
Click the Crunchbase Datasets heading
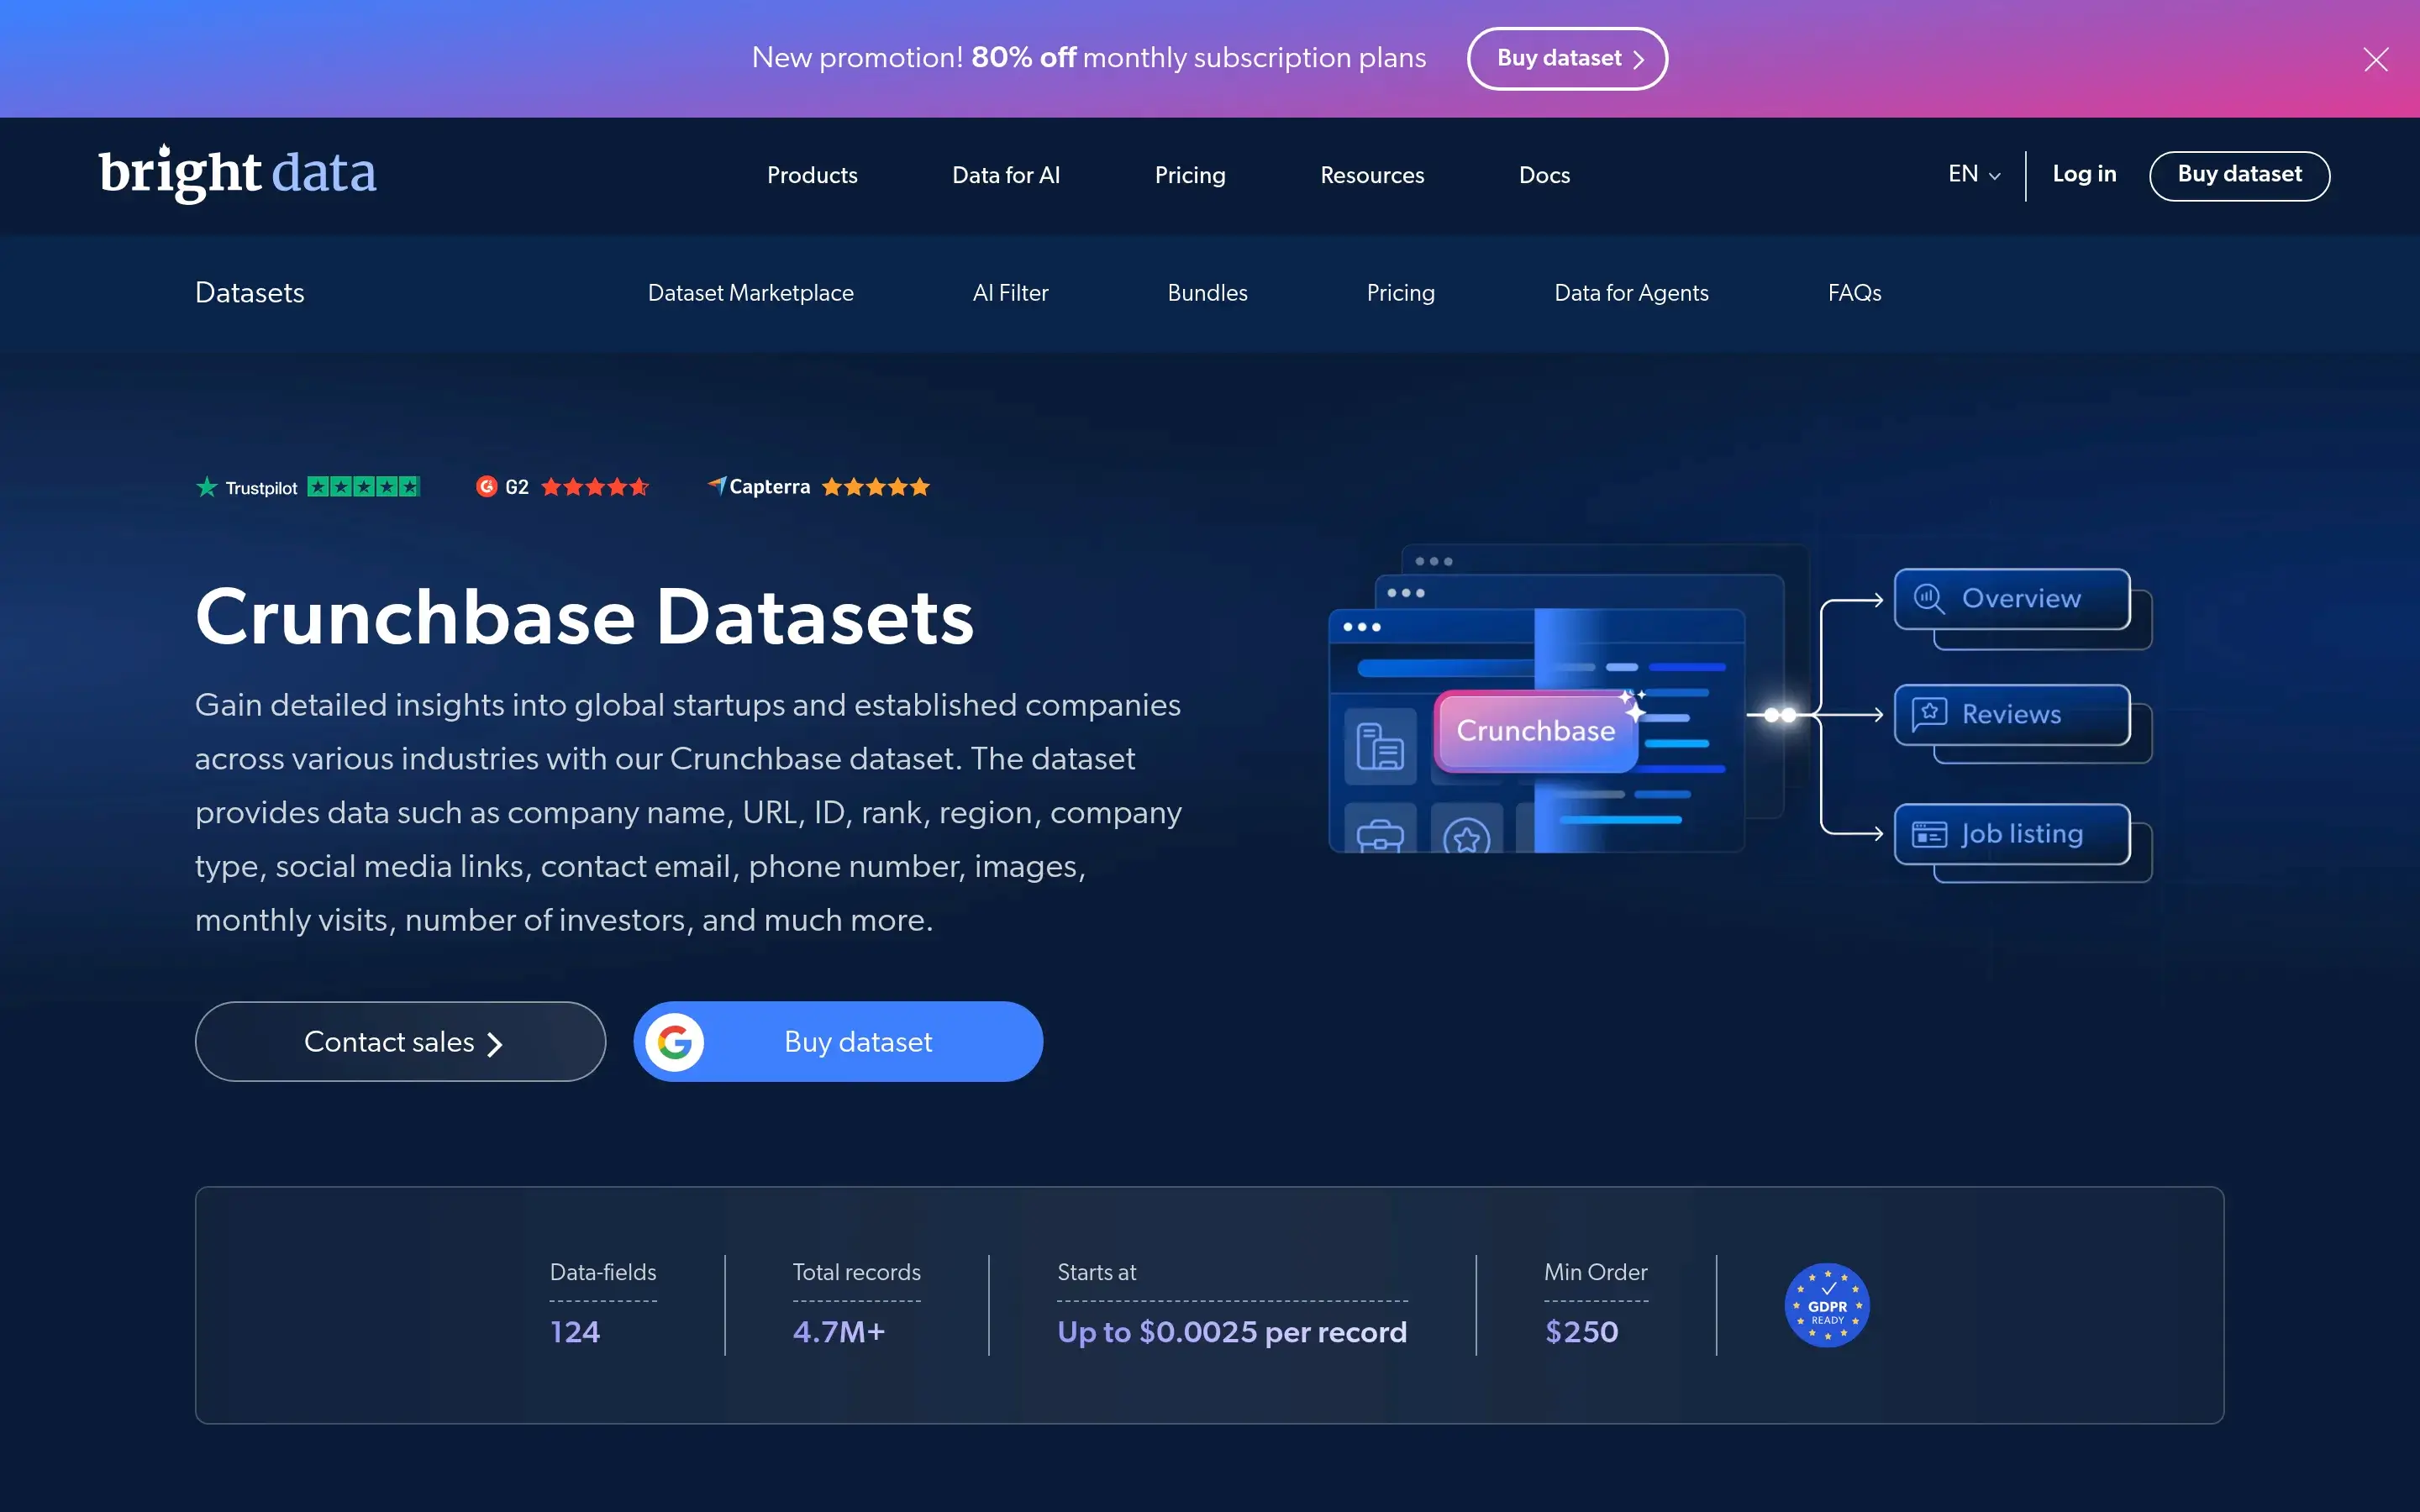[x=584, y=617]
